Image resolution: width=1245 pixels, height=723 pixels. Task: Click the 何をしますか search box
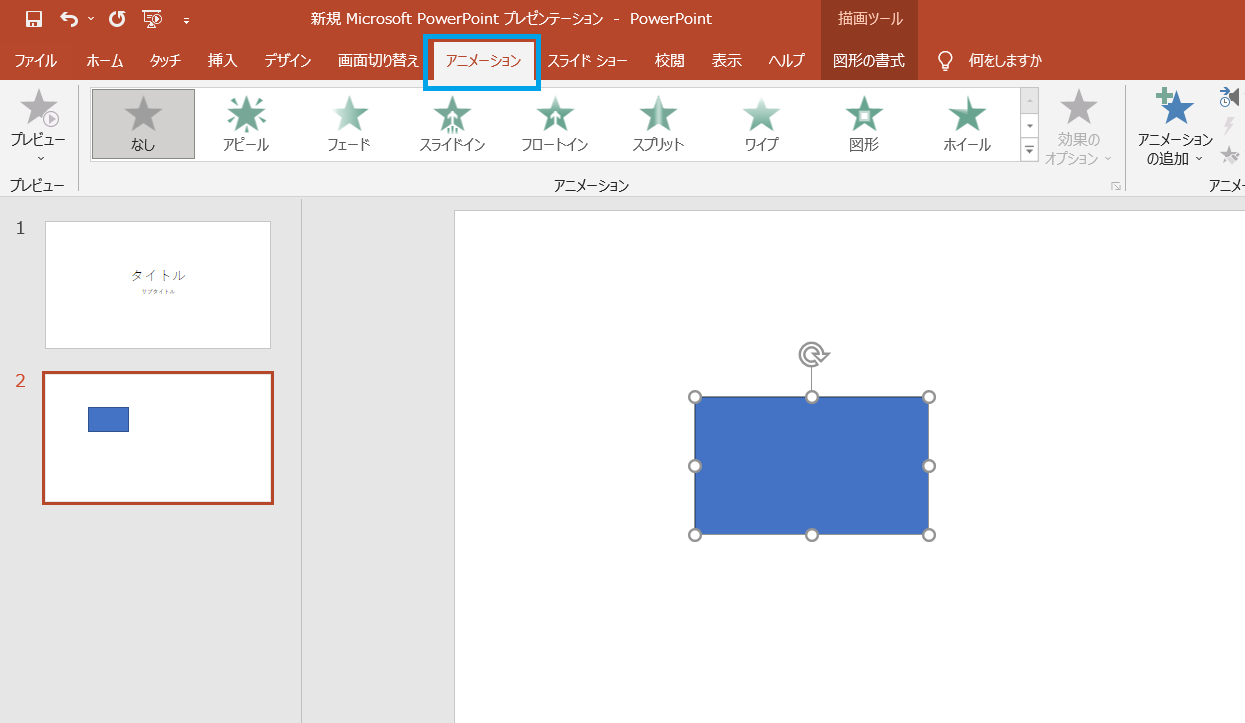(x=1004, y=61)
